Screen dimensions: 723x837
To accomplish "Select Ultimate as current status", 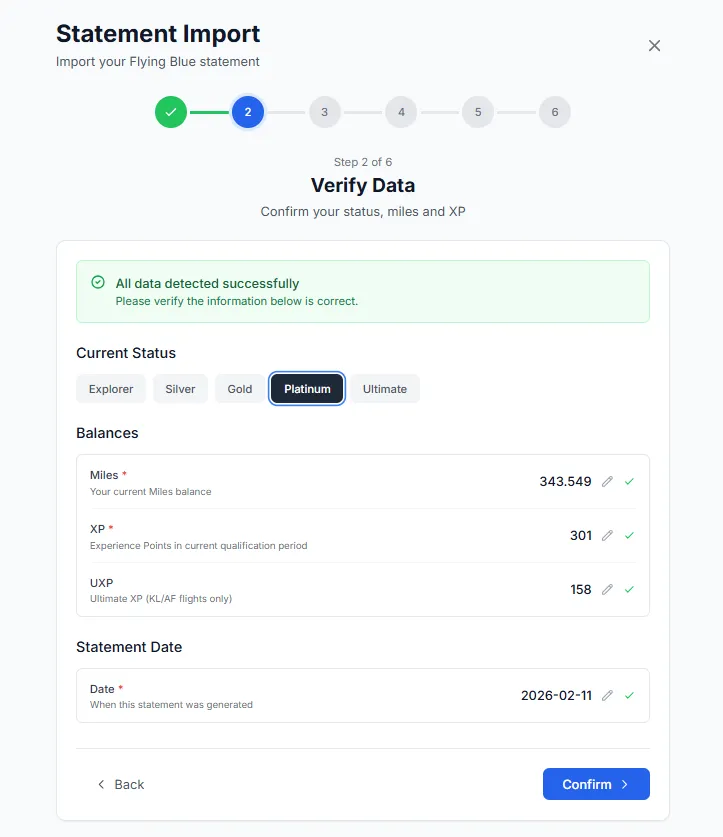I will point(384,388).
